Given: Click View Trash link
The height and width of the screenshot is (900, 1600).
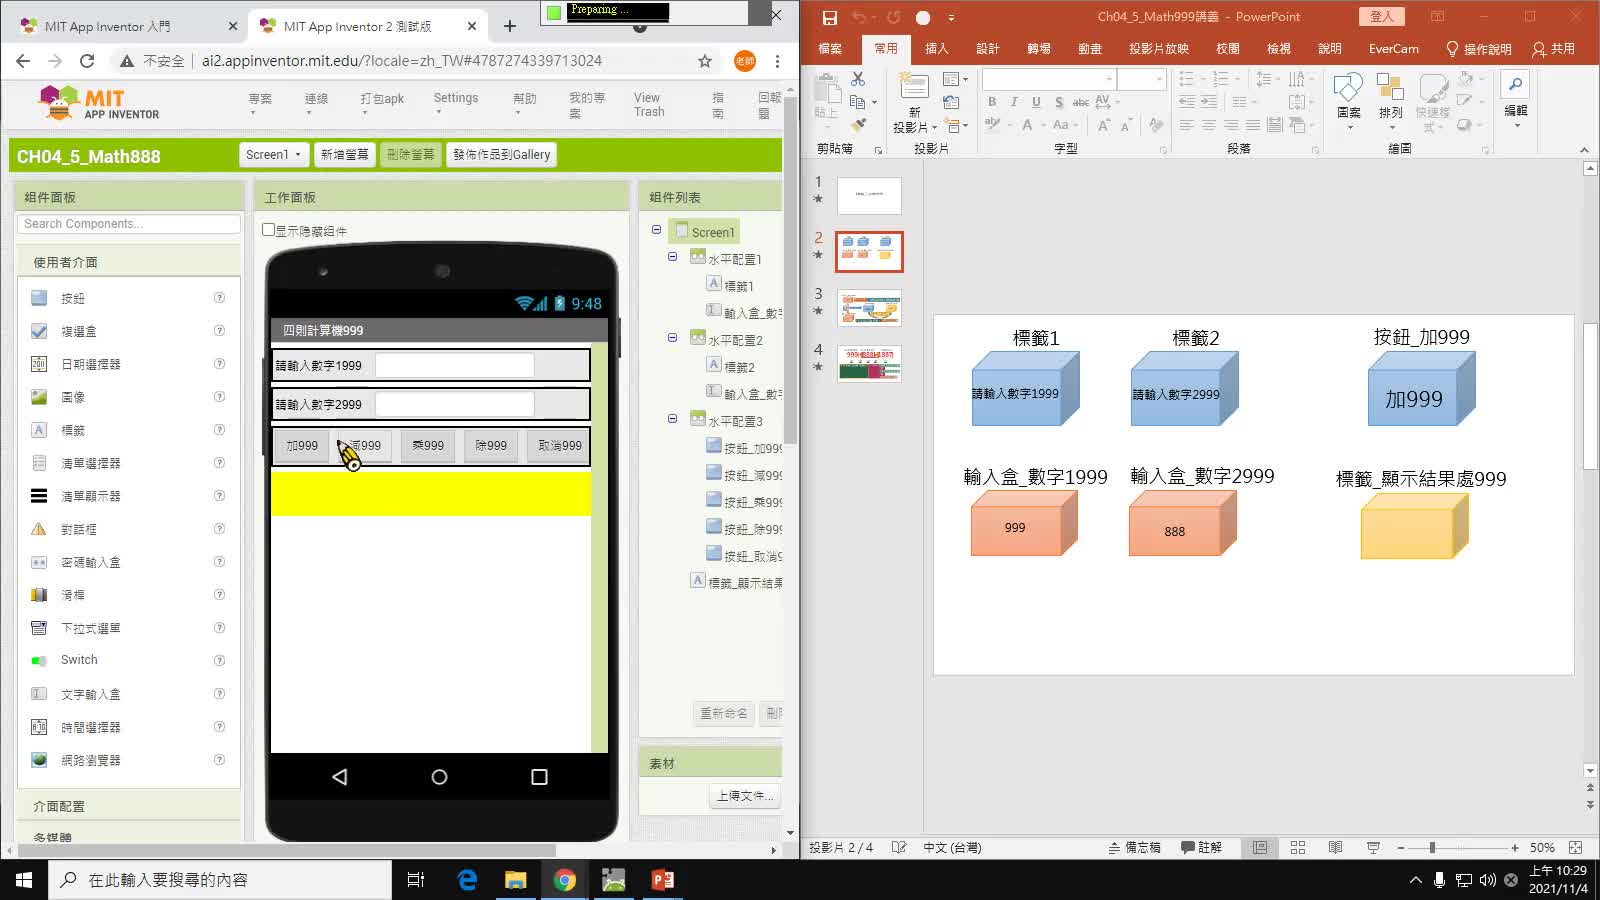Looking at the screenshot, I should (x=648, y=105).
